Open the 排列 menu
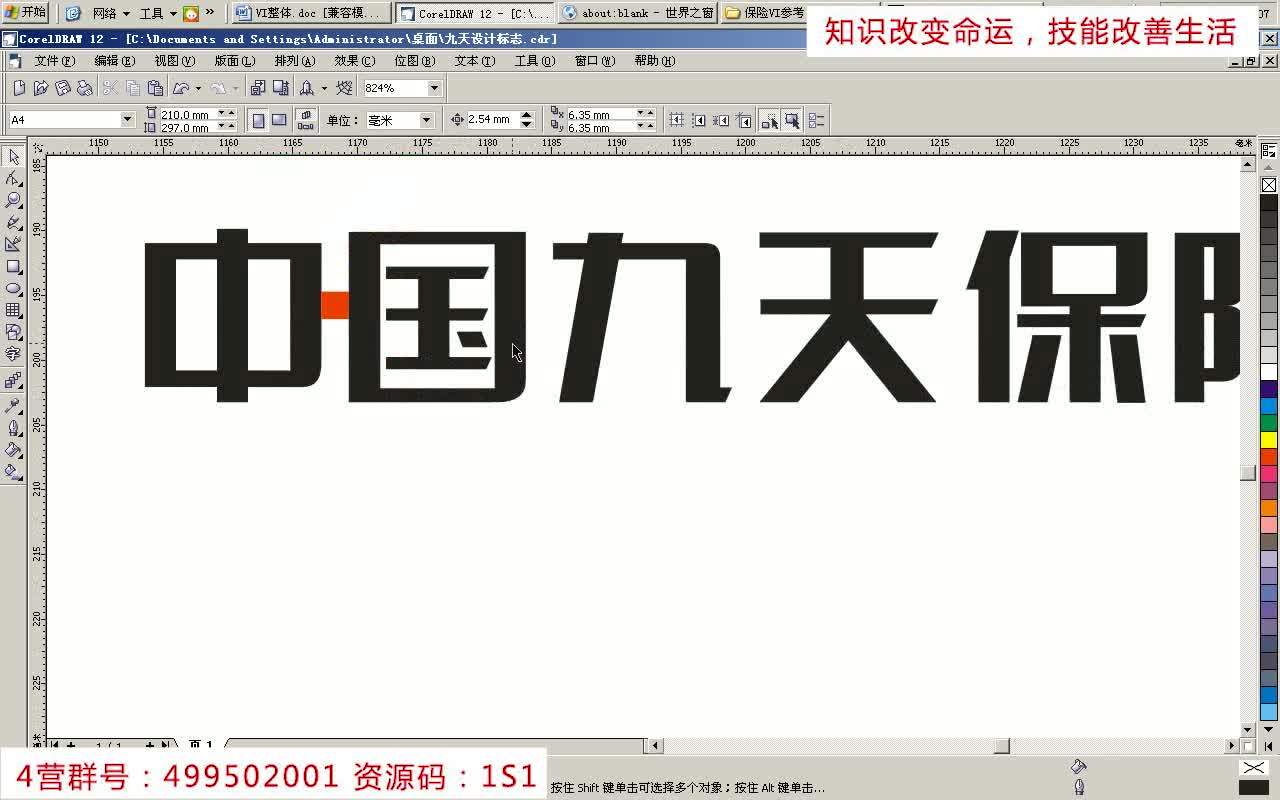Screen dimensions: 1280x800 [293, 60]
